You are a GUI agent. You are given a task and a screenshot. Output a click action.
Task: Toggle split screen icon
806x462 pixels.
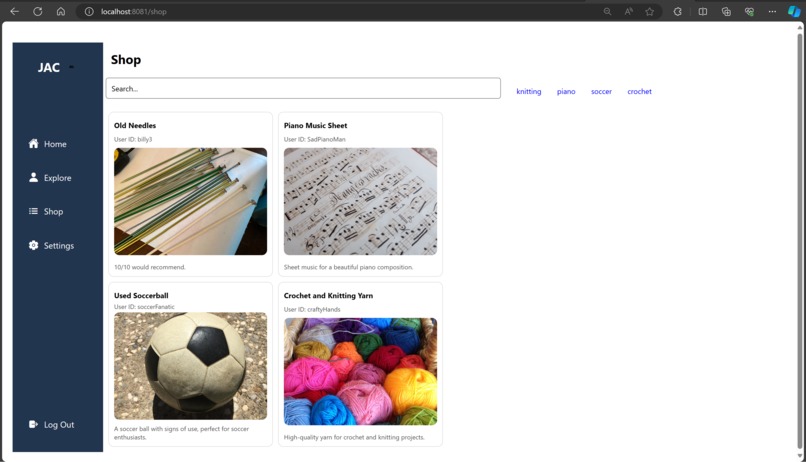pos(703,11)
